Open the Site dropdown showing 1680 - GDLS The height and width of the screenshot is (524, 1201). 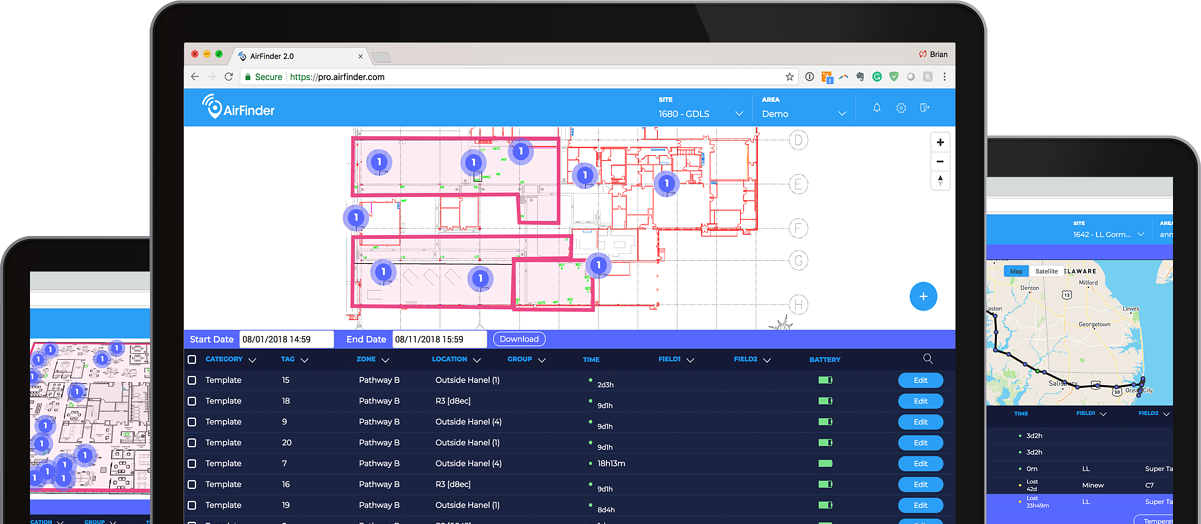tap(700, 114)
